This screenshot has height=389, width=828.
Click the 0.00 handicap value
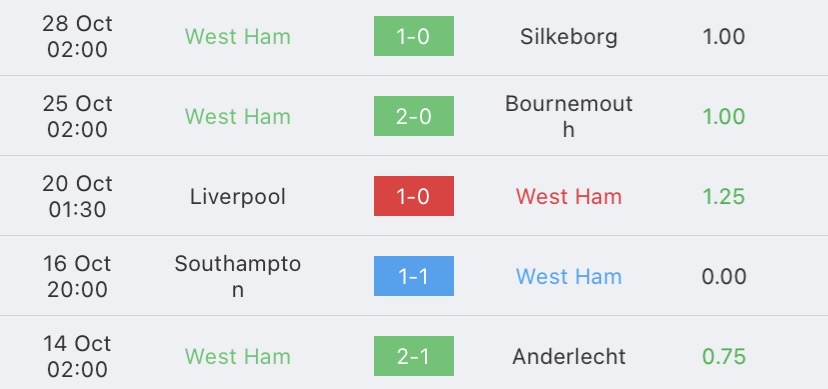tap(723, 277)
